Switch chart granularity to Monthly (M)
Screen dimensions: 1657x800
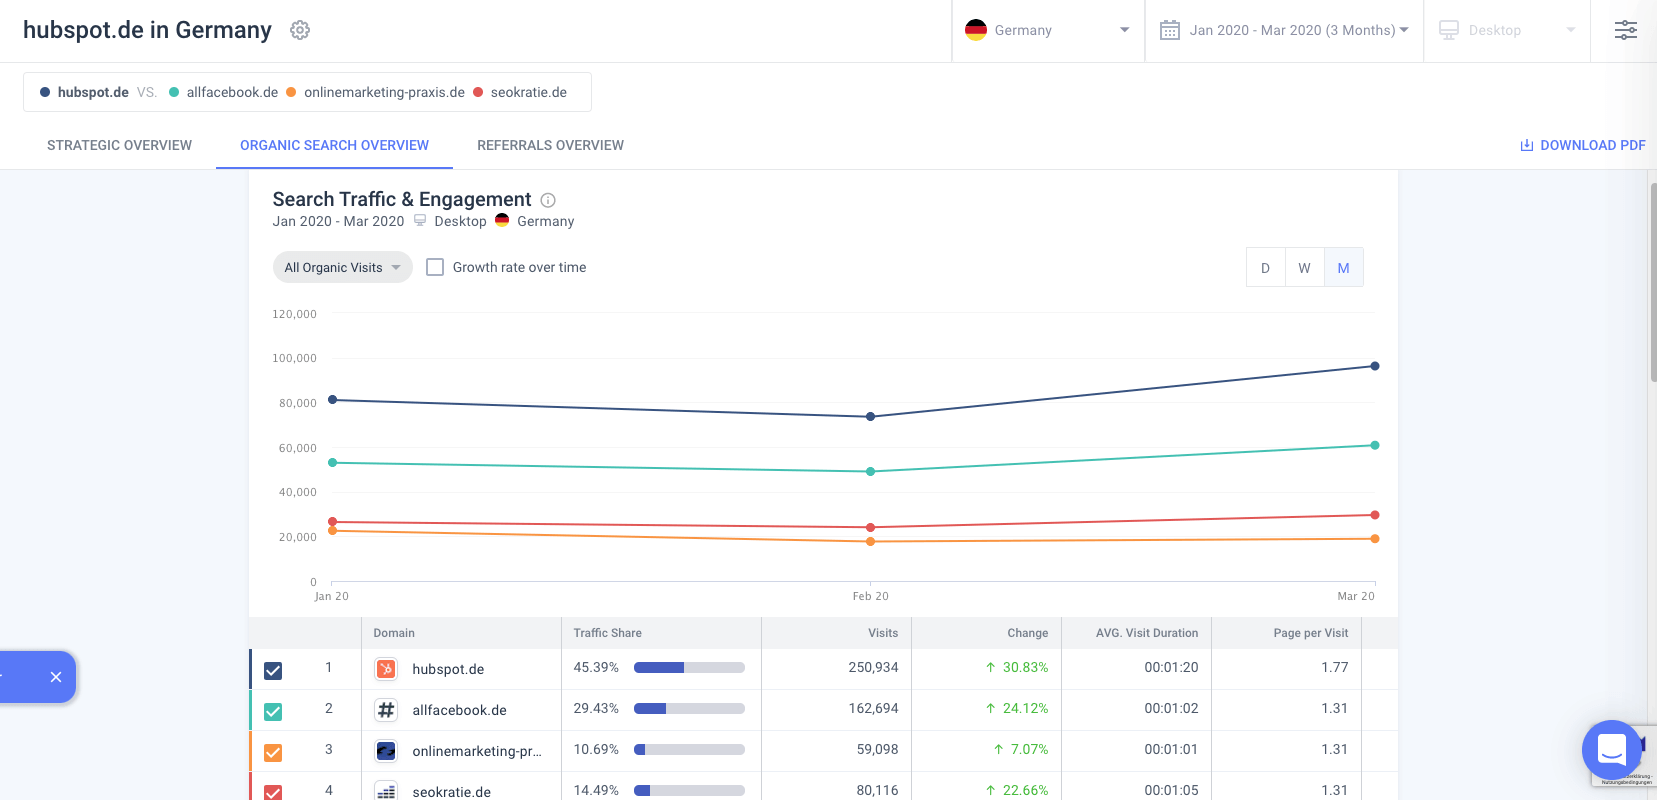click(1343, 267)
